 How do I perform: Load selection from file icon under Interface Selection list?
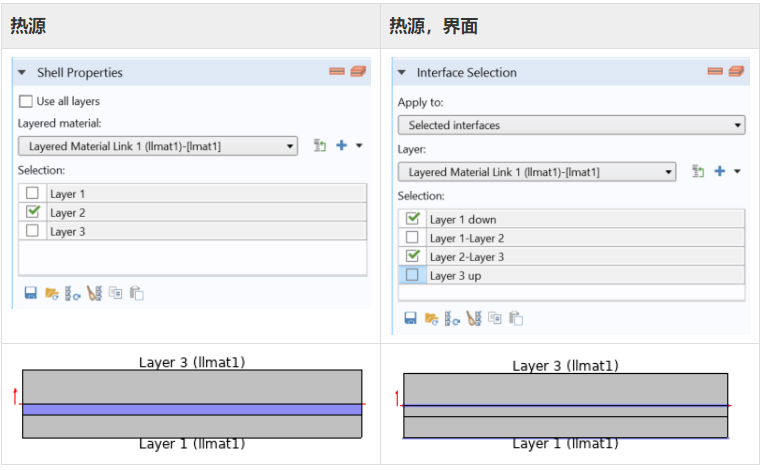click(x=432, y=319)
